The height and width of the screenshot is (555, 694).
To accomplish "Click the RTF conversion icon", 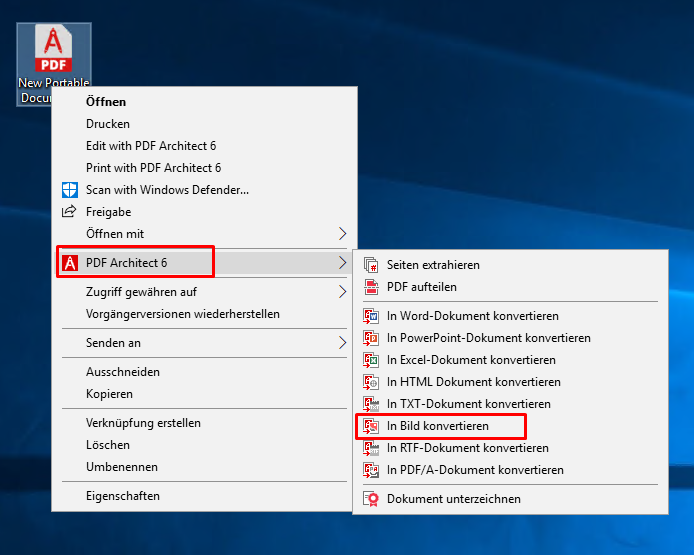I will [x=371, y=448].
